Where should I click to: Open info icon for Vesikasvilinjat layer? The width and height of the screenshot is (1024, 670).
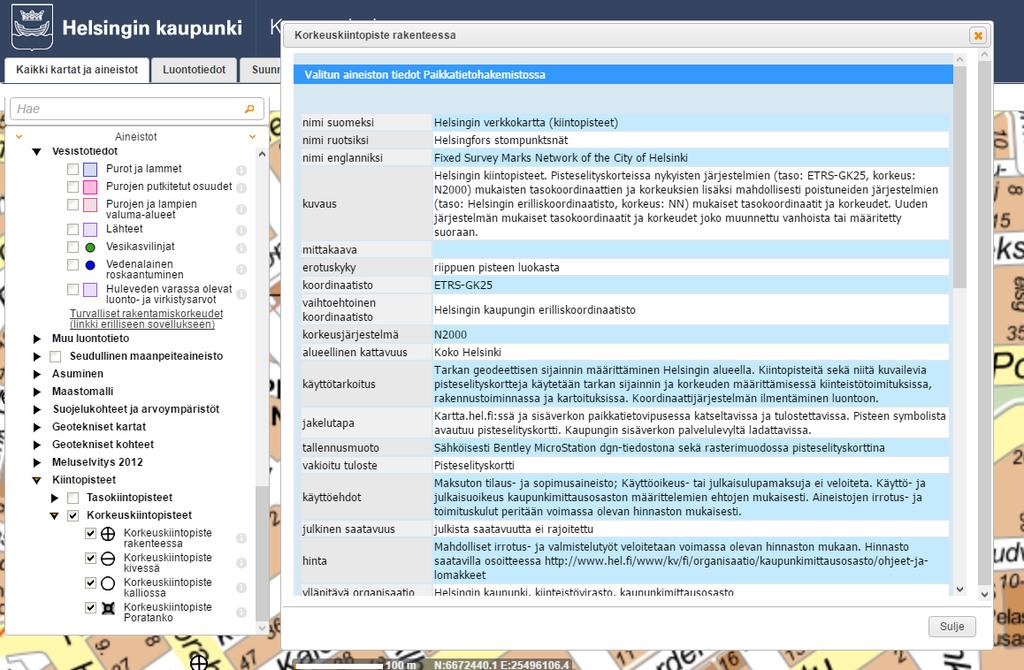pos(241,248)
